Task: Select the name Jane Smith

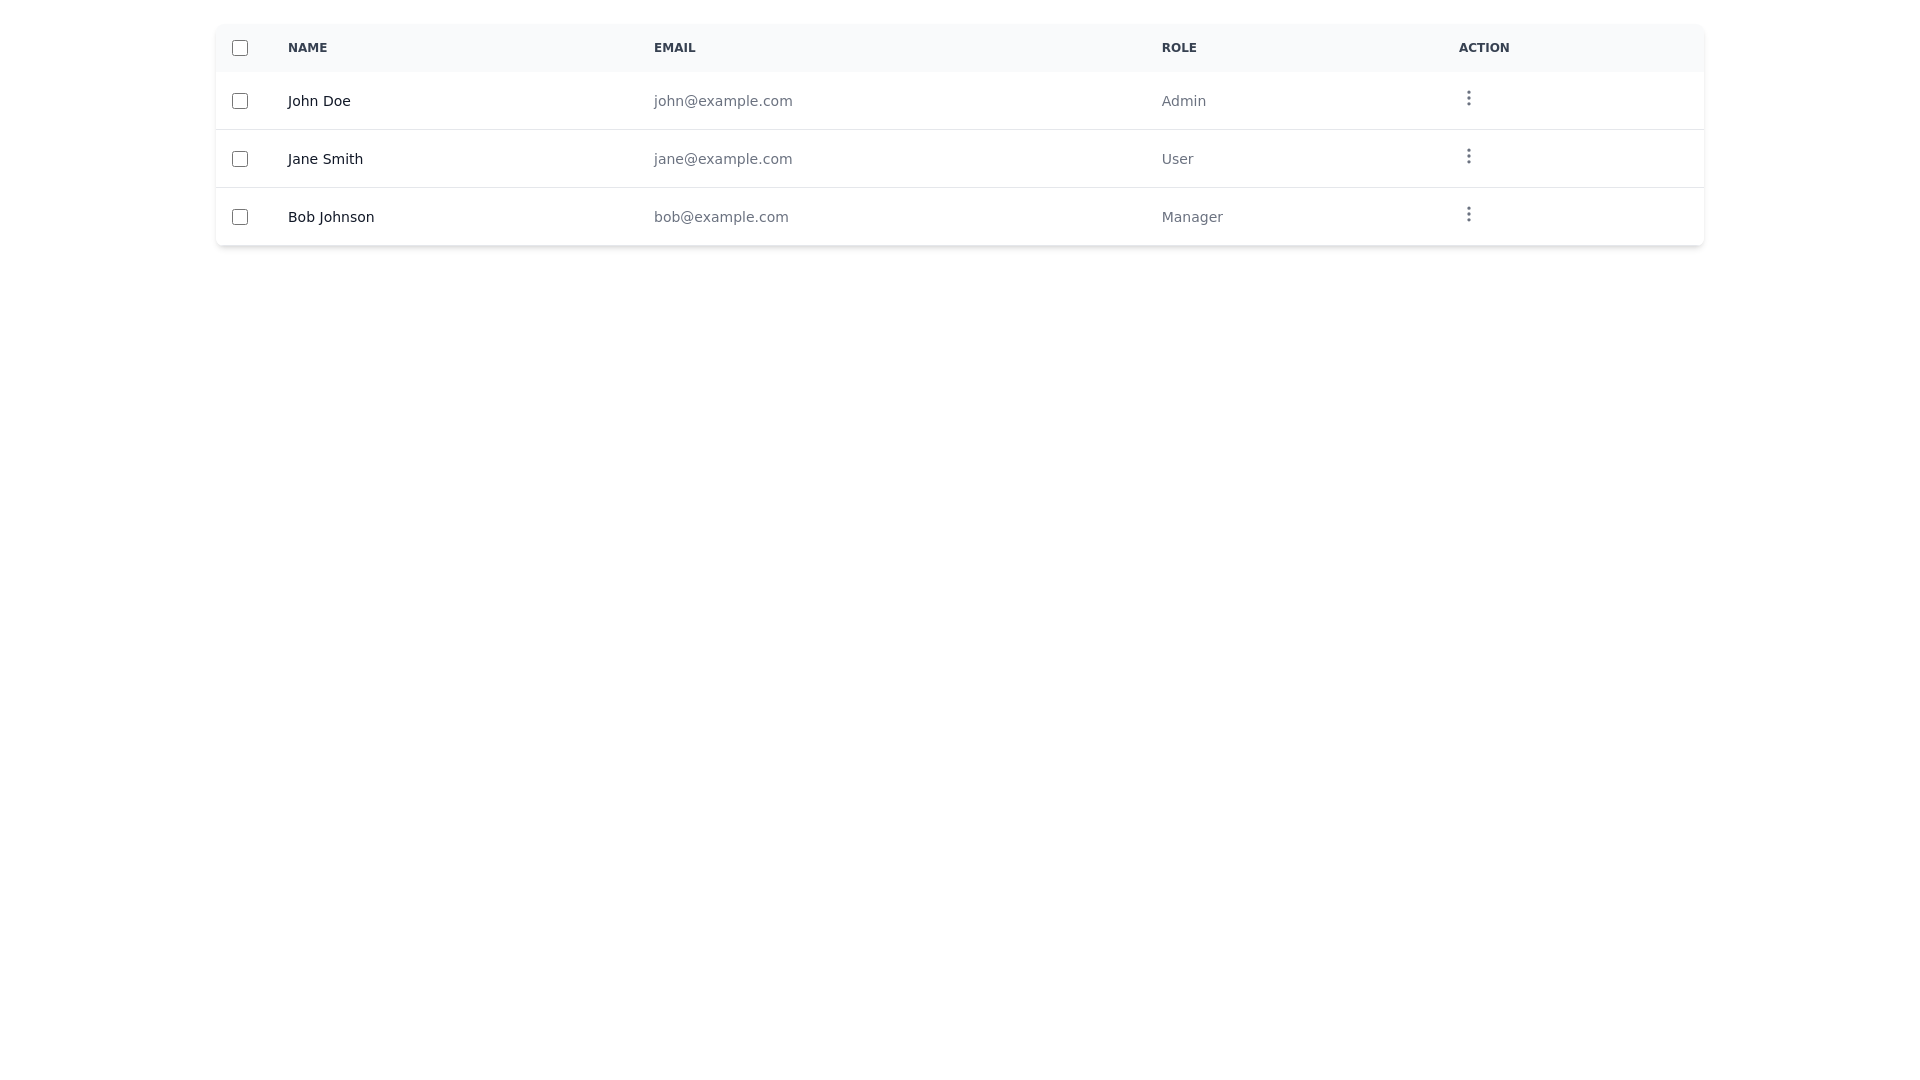Action: click(324, 158)
